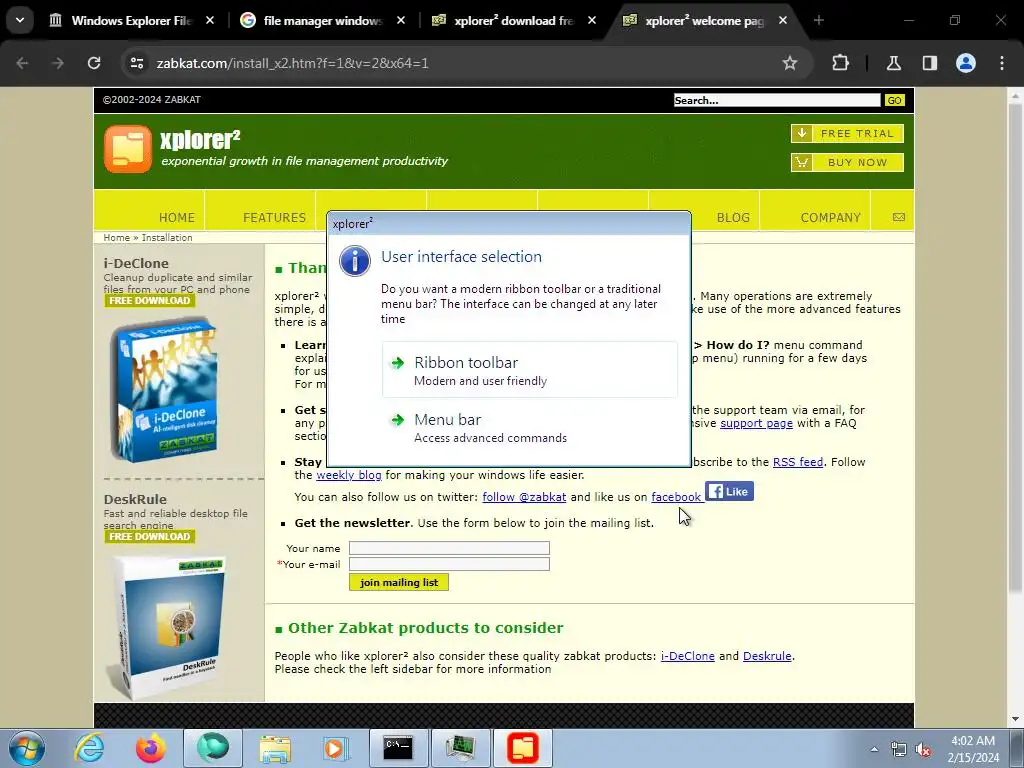Open the taskbar clock 4:02 AM
1024x768 pixels.
(973, 749)
